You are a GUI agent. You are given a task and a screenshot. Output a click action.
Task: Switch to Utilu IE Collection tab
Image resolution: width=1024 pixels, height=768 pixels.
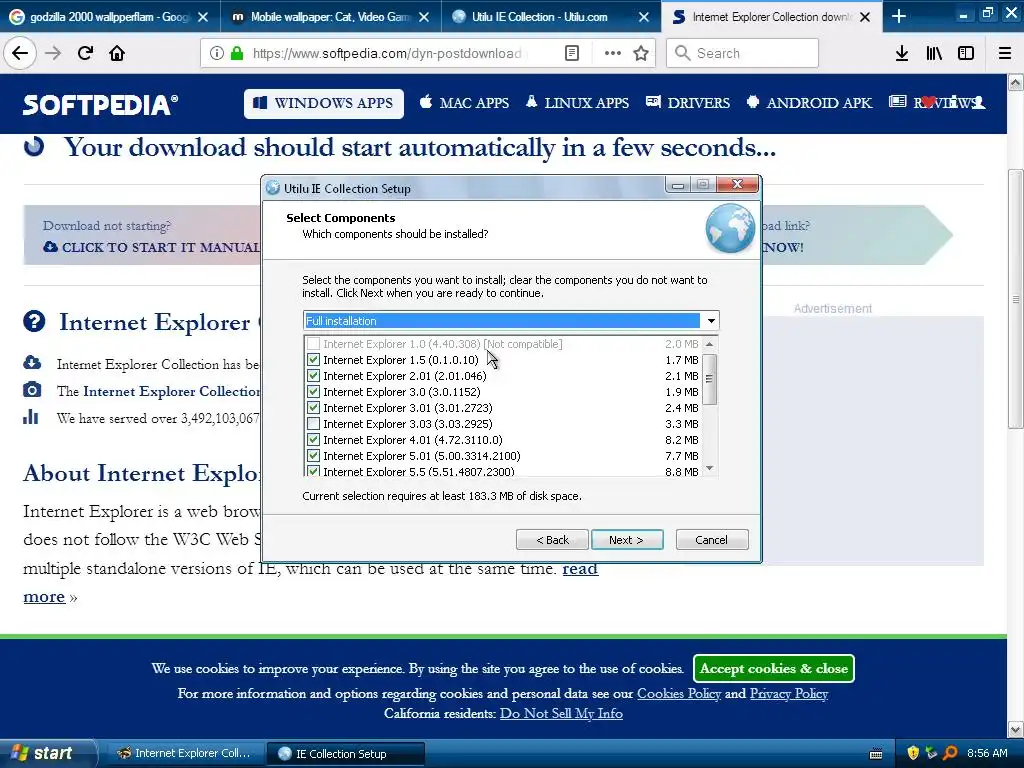[x=552, y=17]
